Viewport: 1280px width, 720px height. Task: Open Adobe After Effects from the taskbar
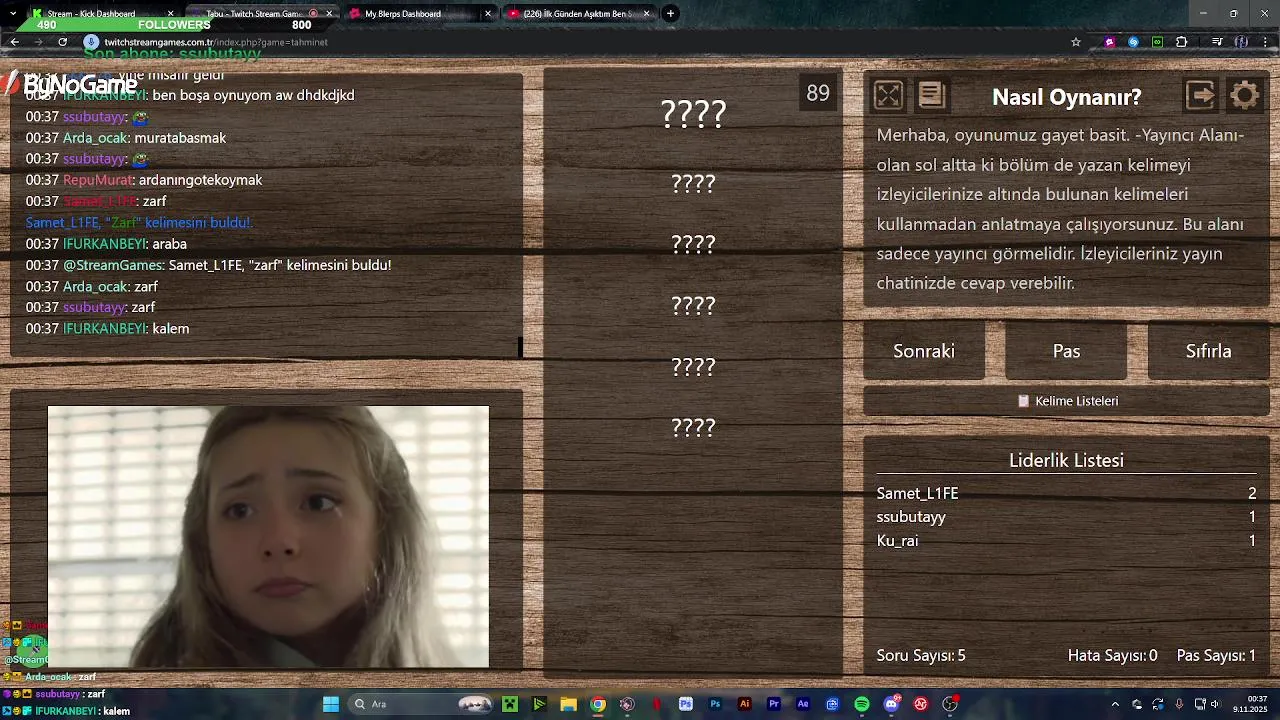[803, 704]
